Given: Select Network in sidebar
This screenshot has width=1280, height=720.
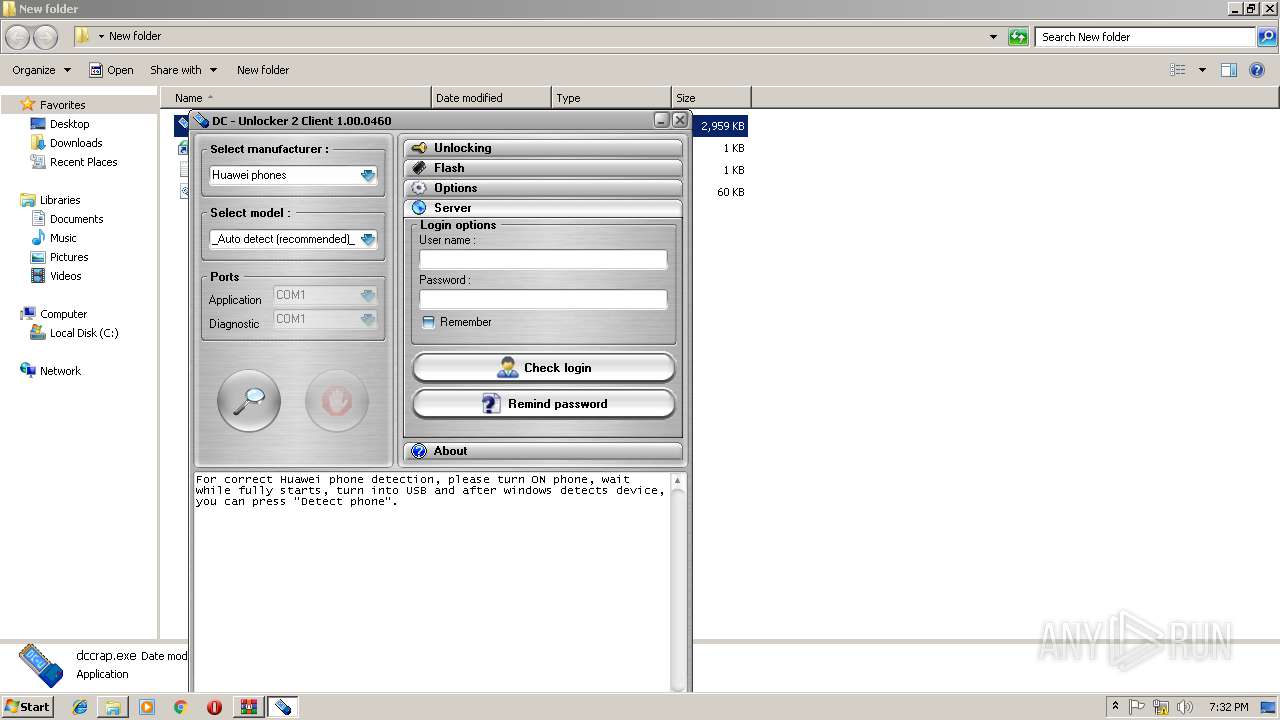Looking at the screenshot, I should coord(60,371).
